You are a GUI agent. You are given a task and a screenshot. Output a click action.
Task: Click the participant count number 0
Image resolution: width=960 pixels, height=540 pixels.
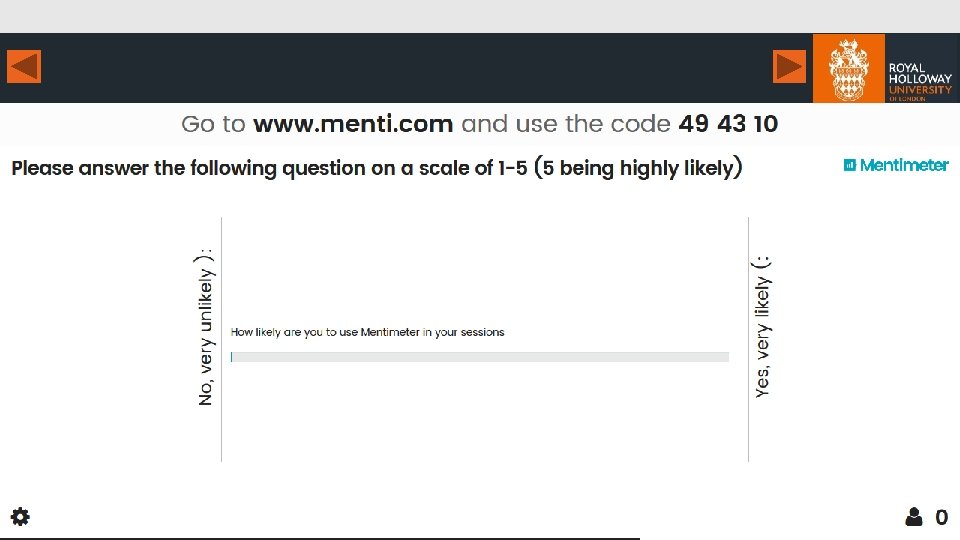click(x=941, y=517)
